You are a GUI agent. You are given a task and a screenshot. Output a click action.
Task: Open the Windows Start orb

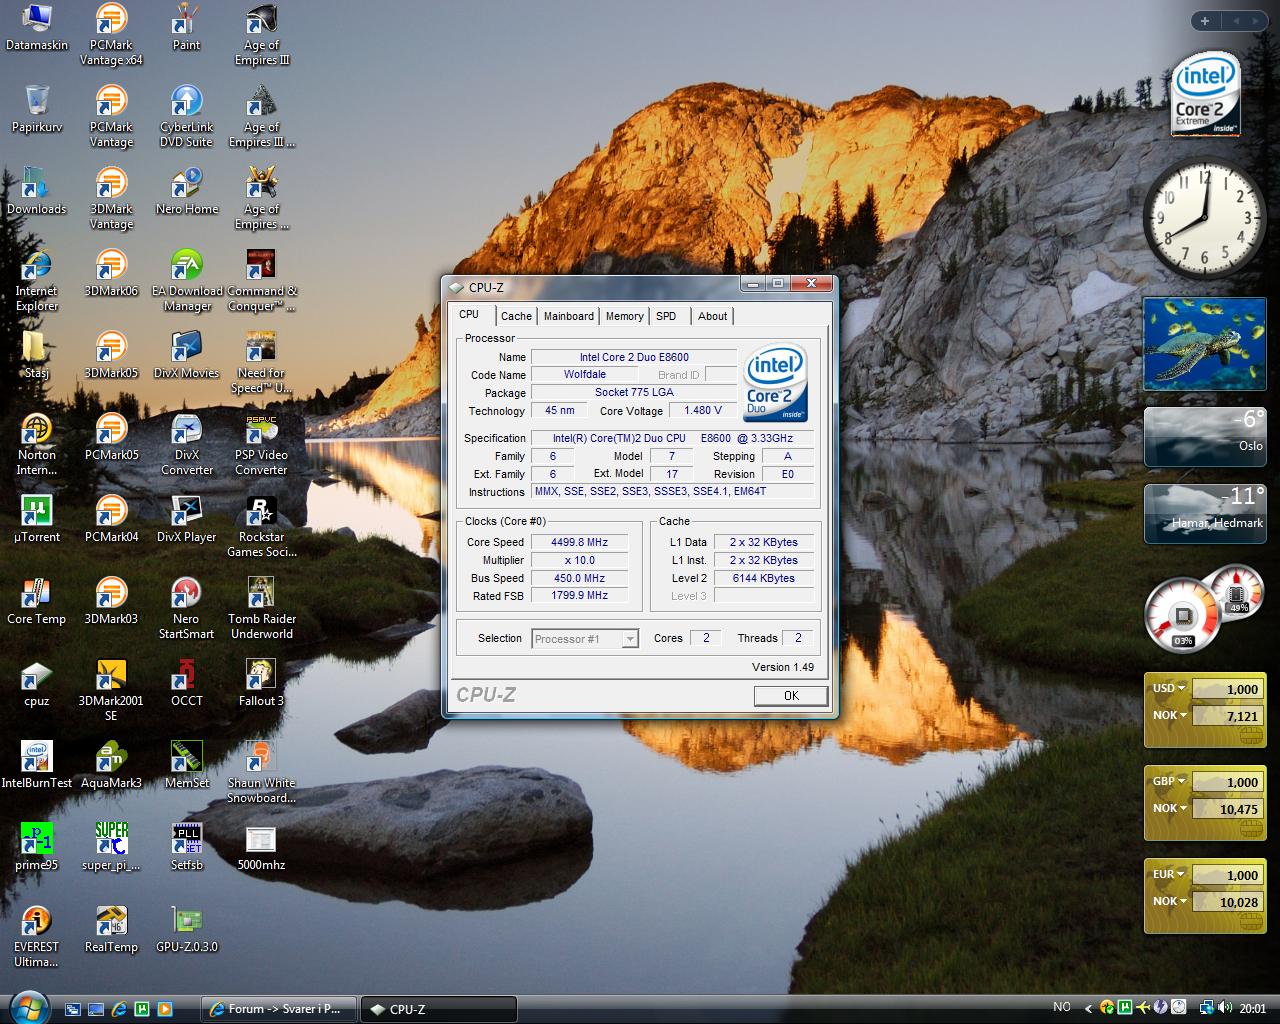point(27,1006)
